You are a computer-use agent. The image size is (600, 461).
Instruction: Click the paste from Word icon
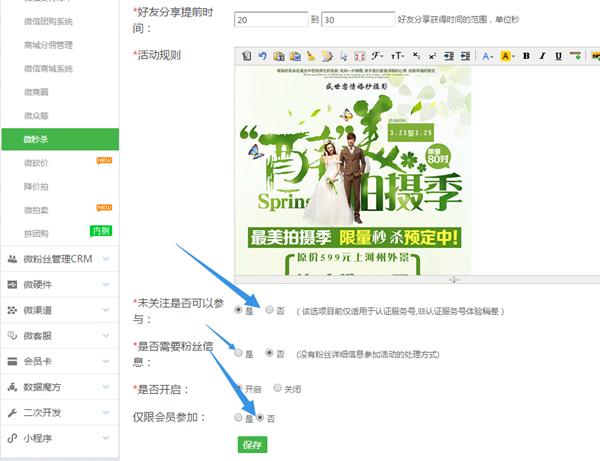tap(295, 56)
